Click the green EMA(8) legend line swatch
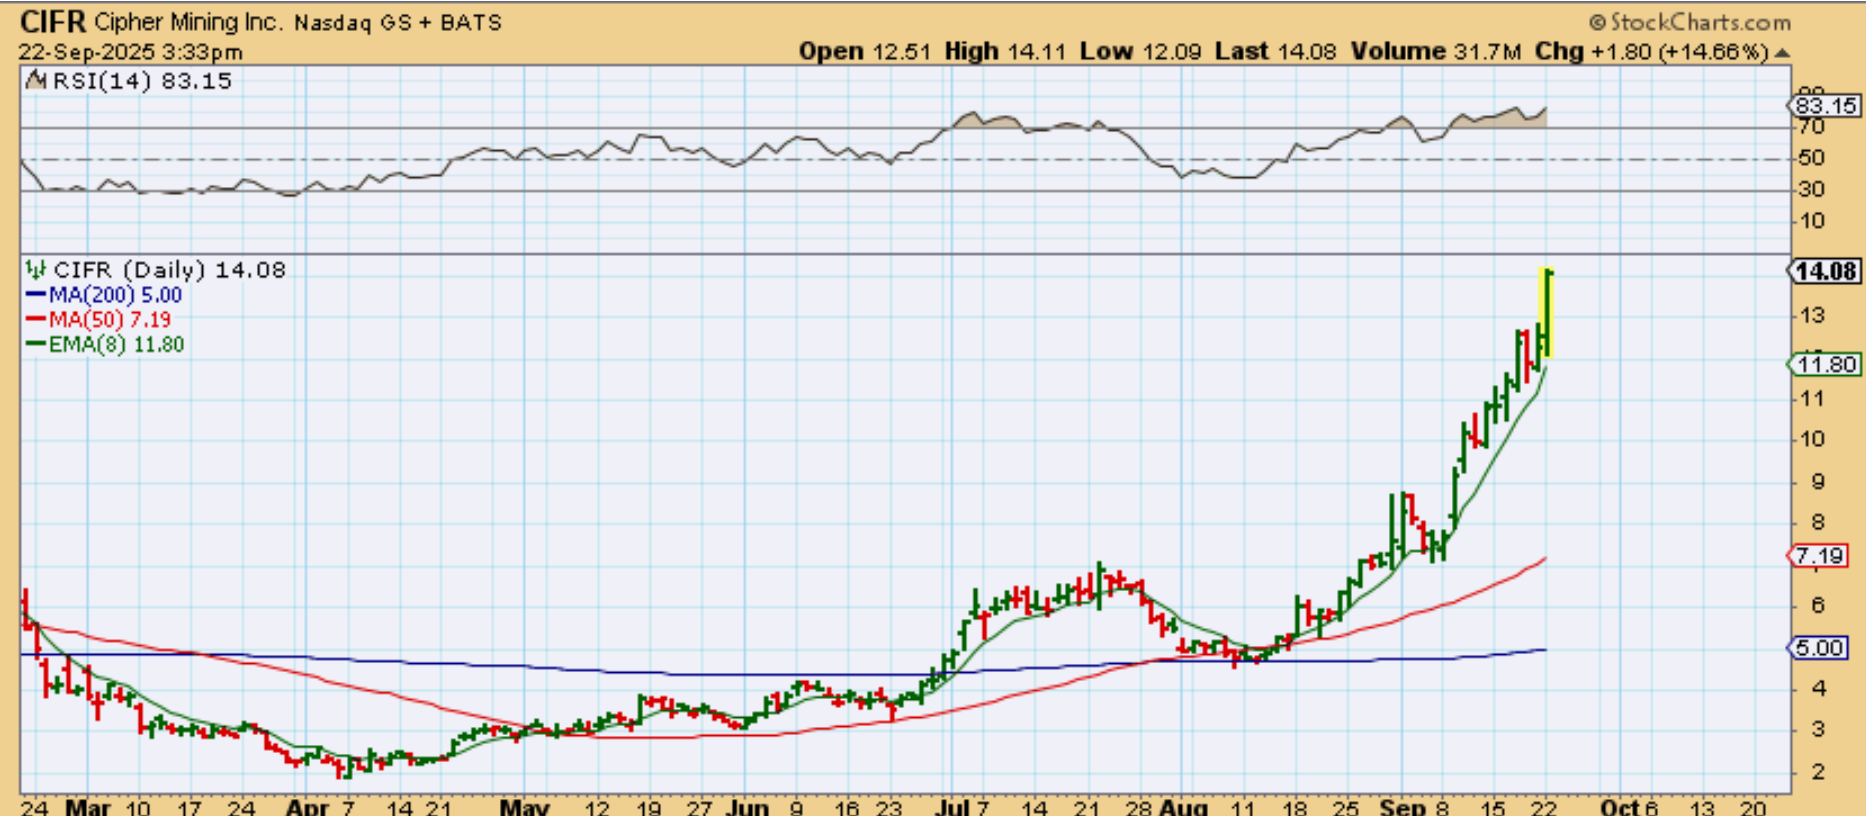The width and height of the screenshot is (1866, 816). [35, 345]
